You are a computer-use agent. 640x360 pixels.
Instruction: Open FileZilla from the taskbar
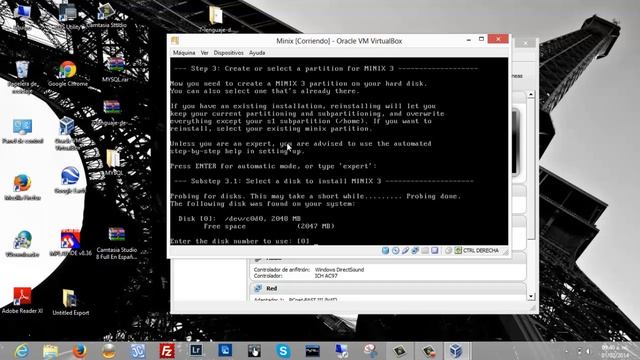coord(167,351)
